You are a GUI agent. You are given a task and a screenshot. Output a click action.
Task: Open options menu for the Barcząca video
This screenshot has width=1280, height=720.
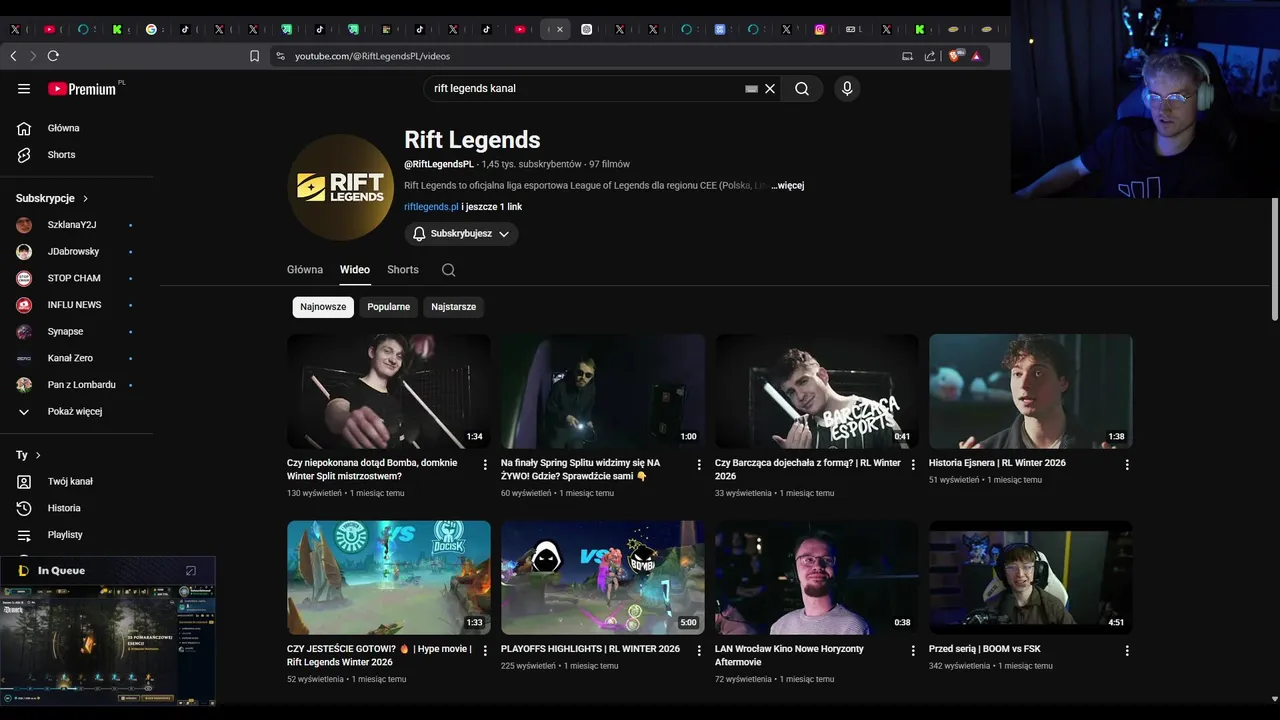click(913, 465)
